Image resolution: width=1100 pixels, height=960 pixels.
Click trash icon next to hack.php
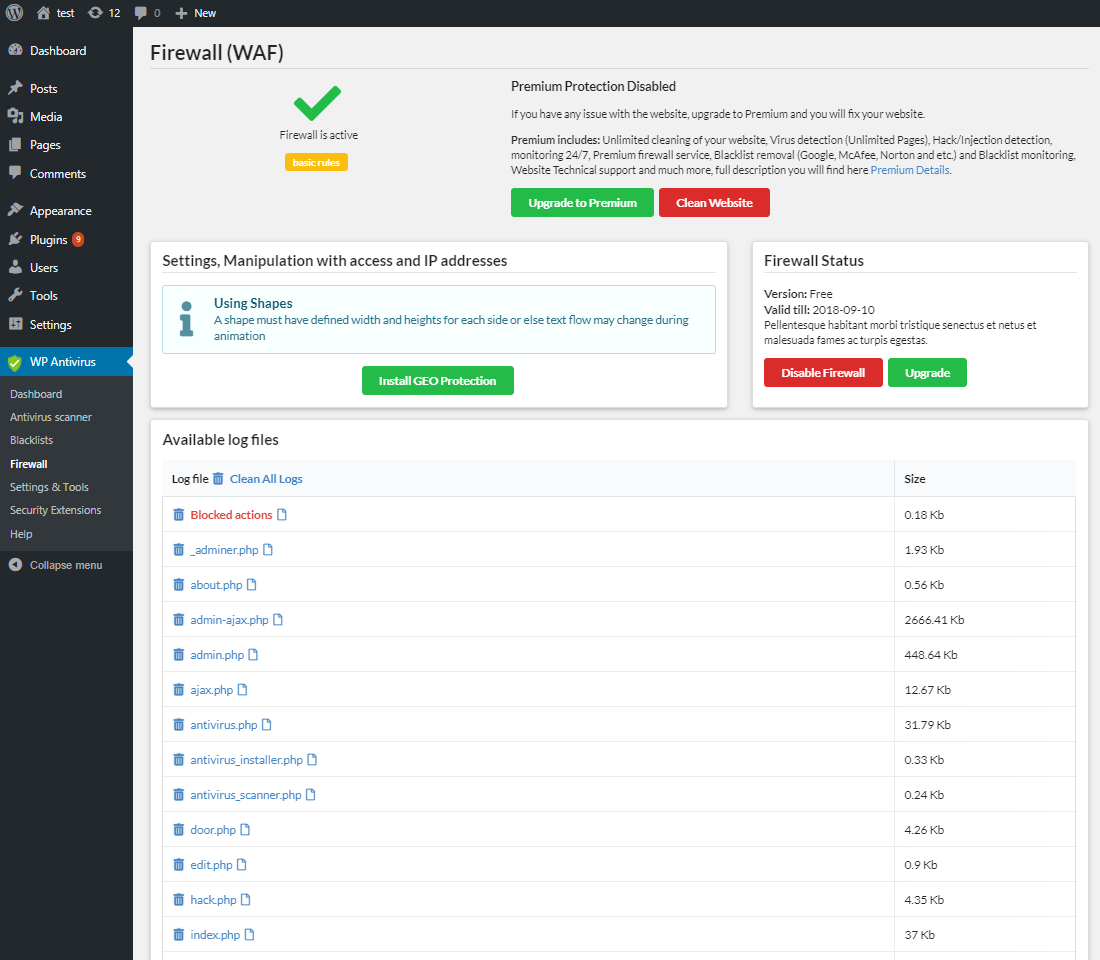tap(178, 900)
